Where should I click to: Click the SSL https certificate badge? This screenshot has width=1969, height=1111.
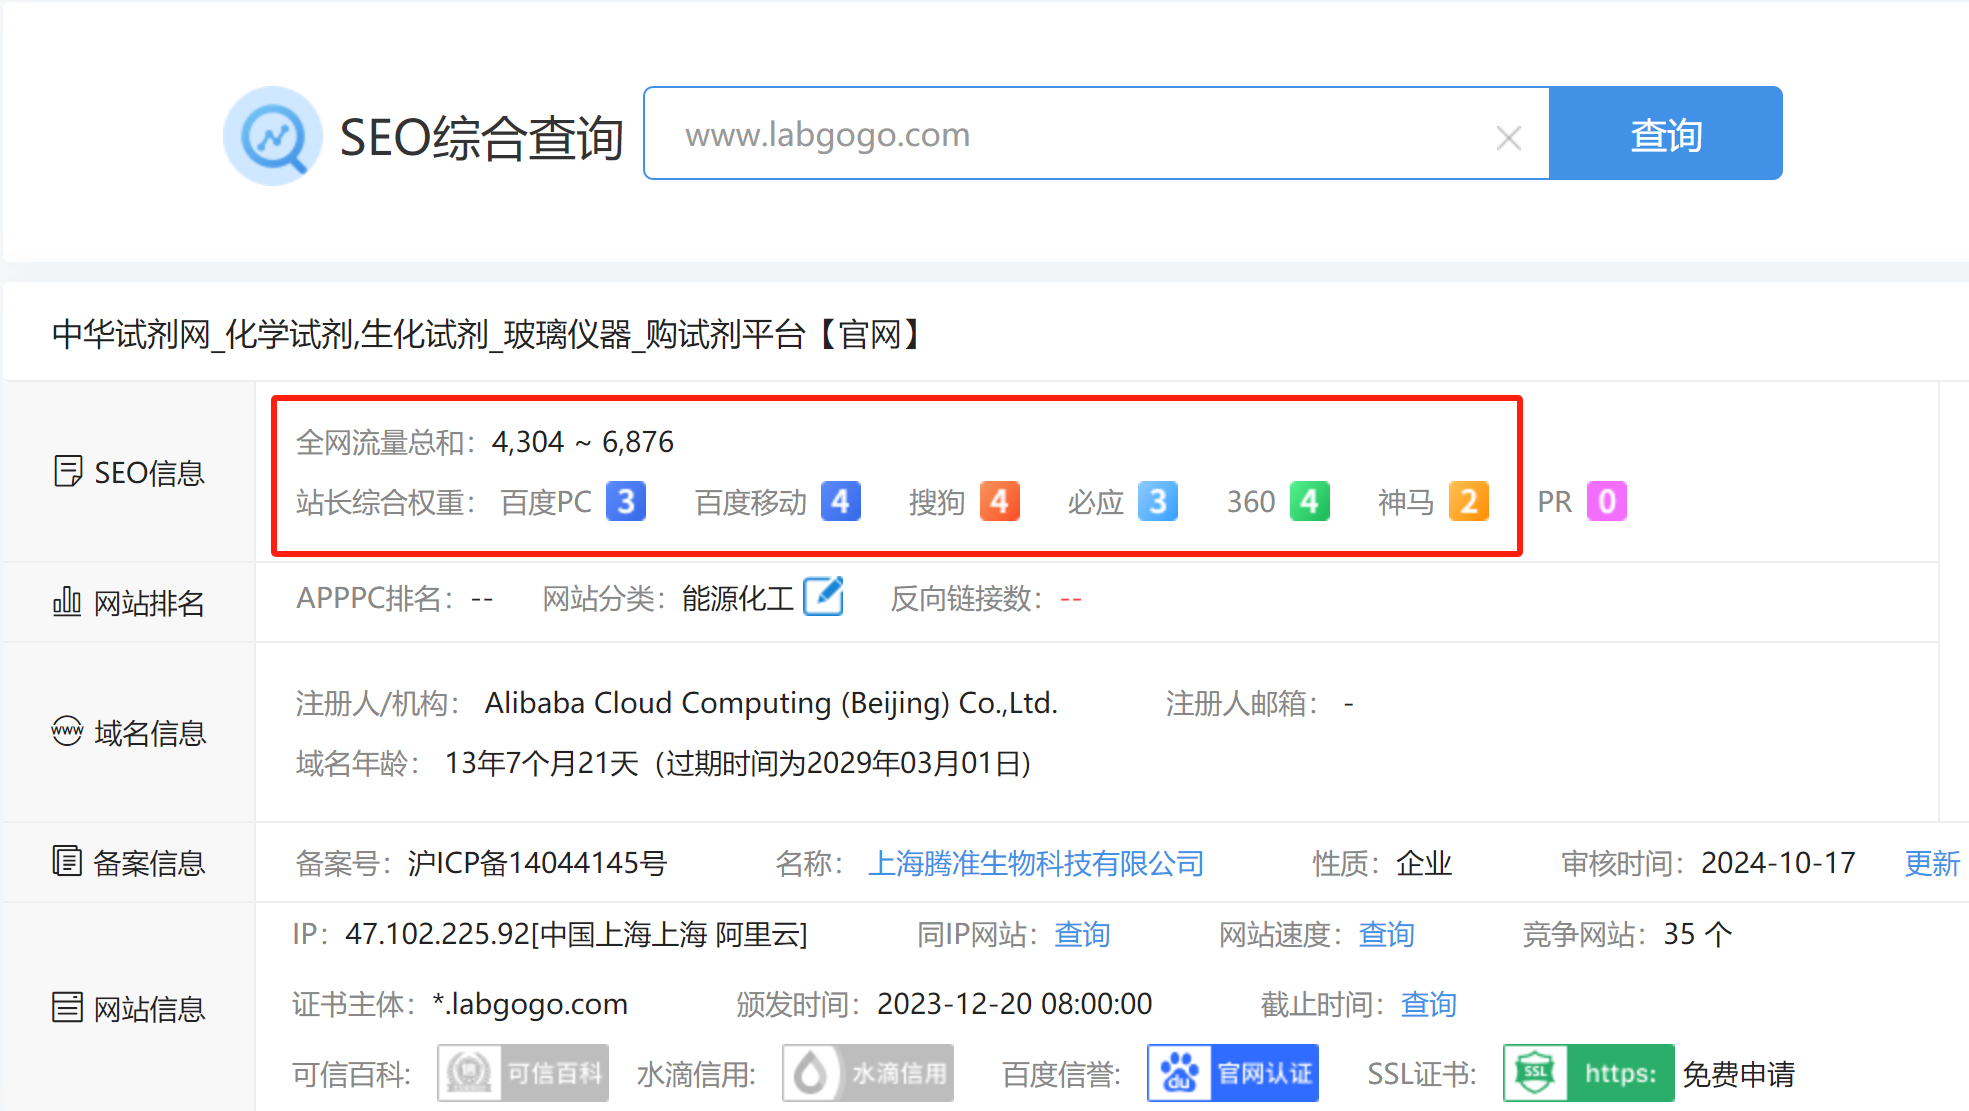click(1589, 1074)
